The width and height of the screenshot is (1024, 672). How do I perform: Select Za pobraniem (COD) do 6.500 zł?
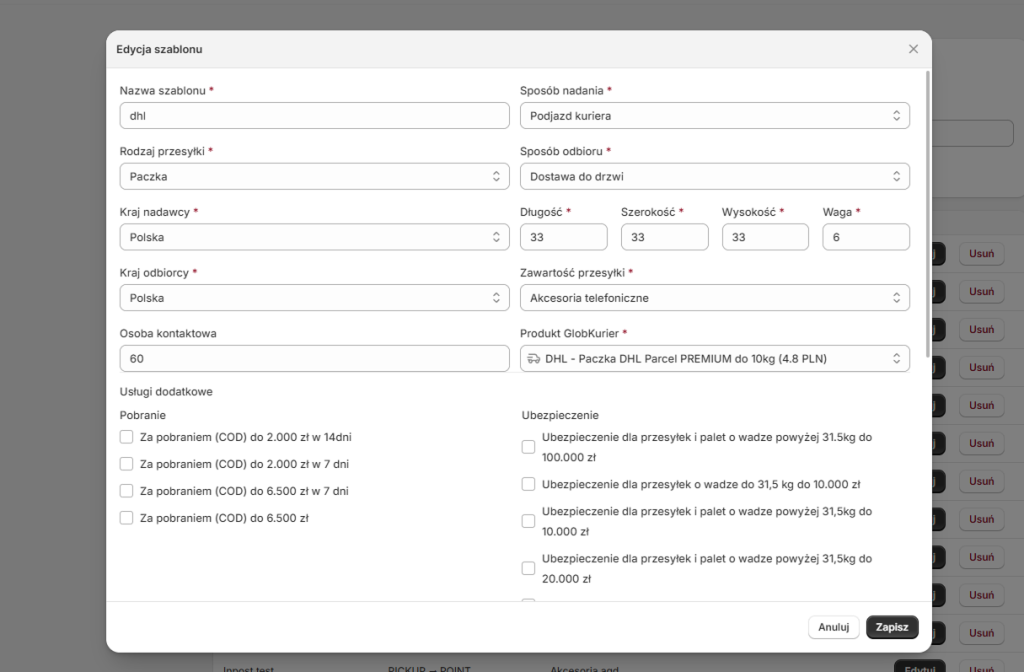[x=127, y=518]
